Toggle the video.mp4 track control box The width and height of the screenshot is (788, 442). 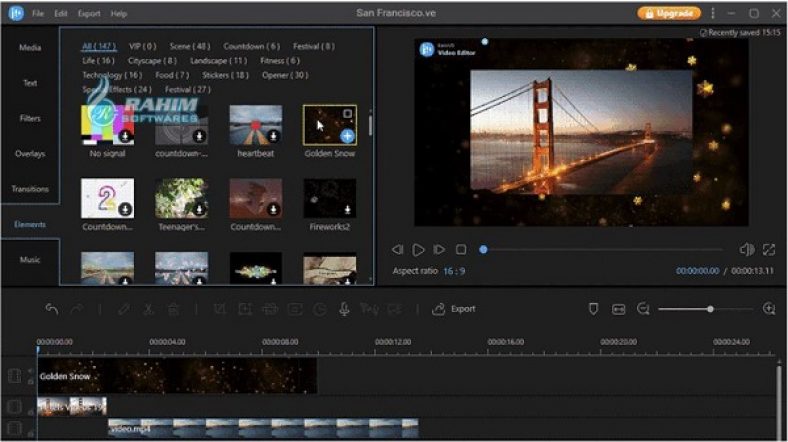pyautogui.click(x=14, y=427)
